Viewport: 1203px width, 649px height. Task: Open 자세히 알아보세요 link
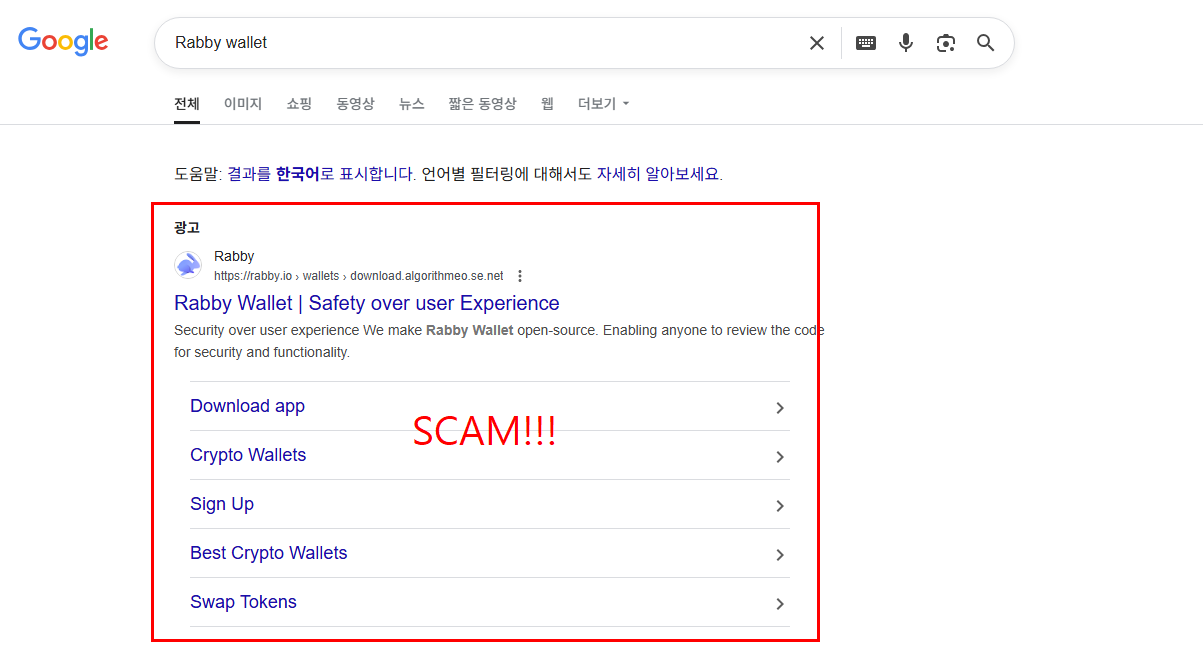(658, 174)
